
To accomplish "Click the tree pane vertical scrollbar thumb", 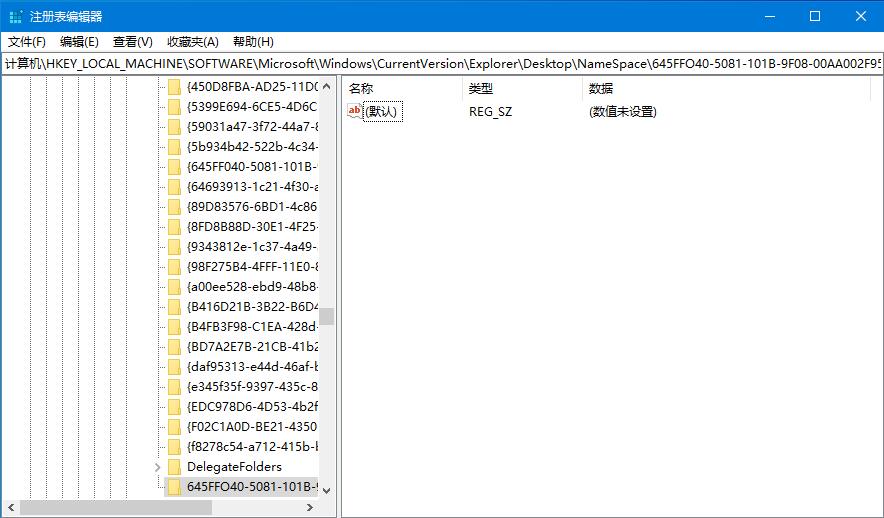I will [x=326, y=316].
